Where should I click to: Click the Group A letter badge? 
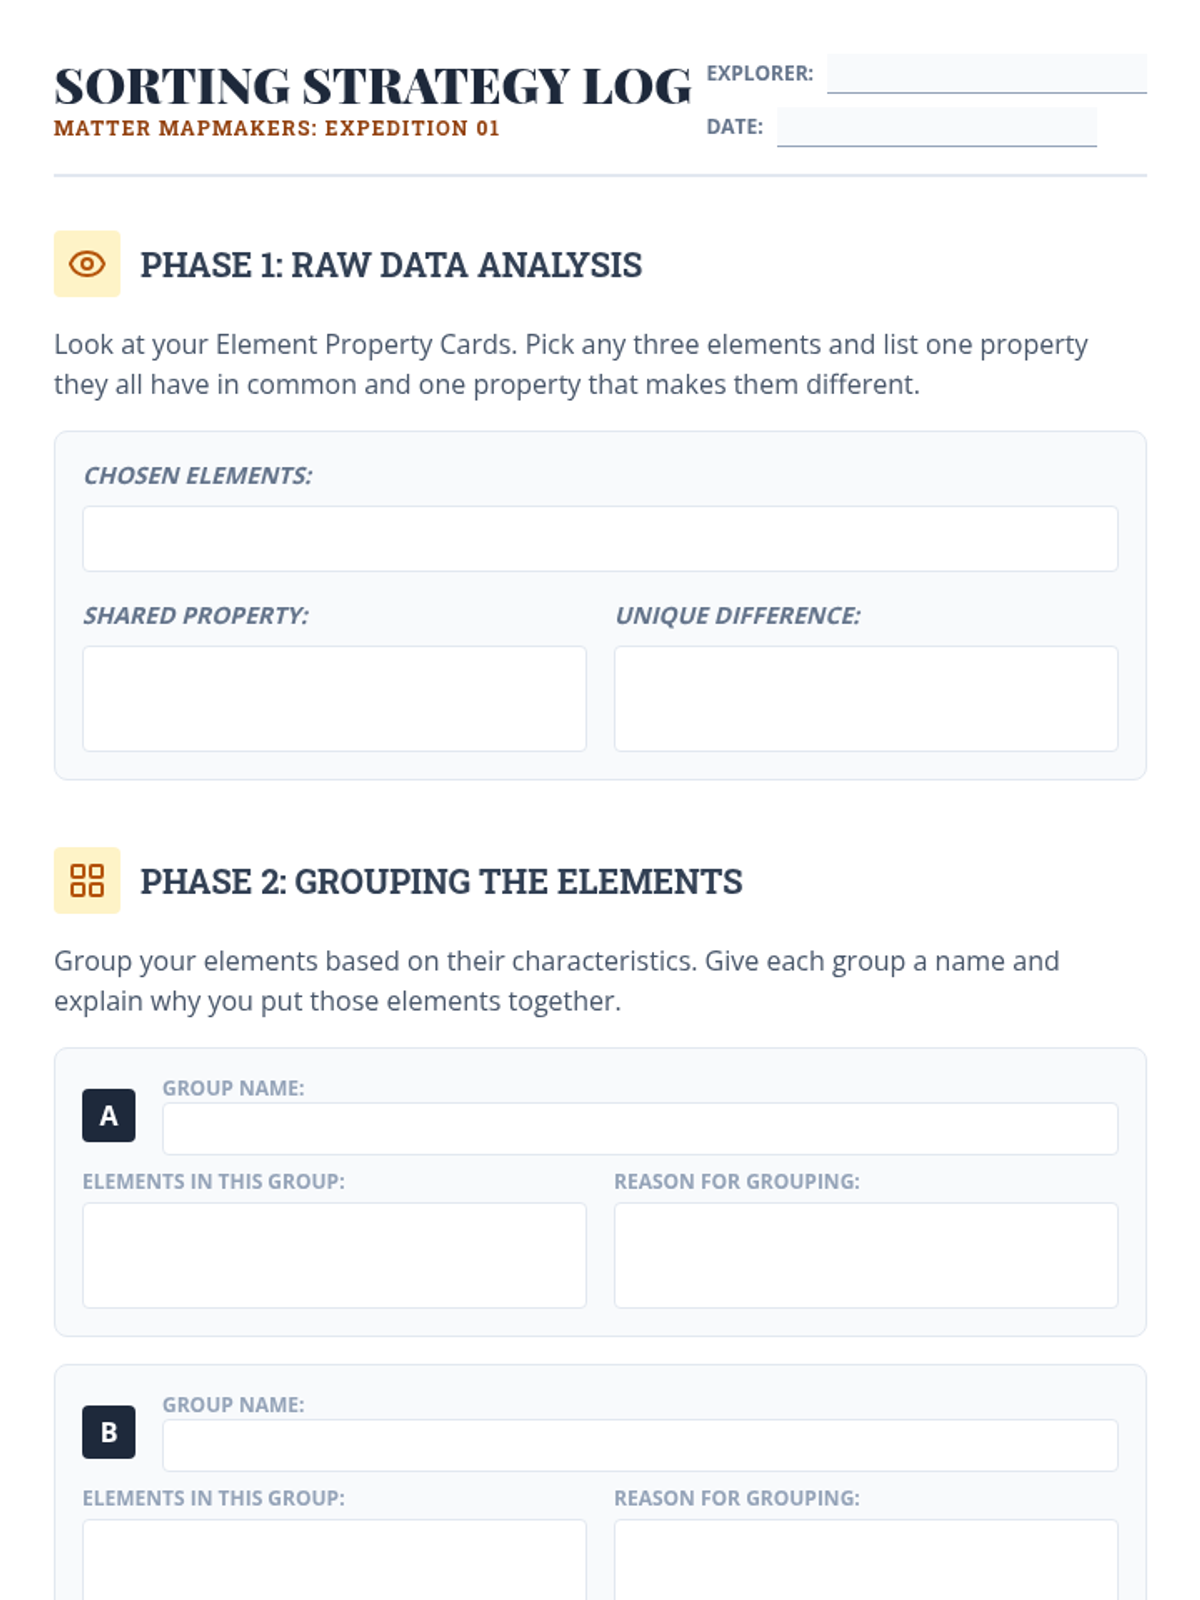(108, 1116)
